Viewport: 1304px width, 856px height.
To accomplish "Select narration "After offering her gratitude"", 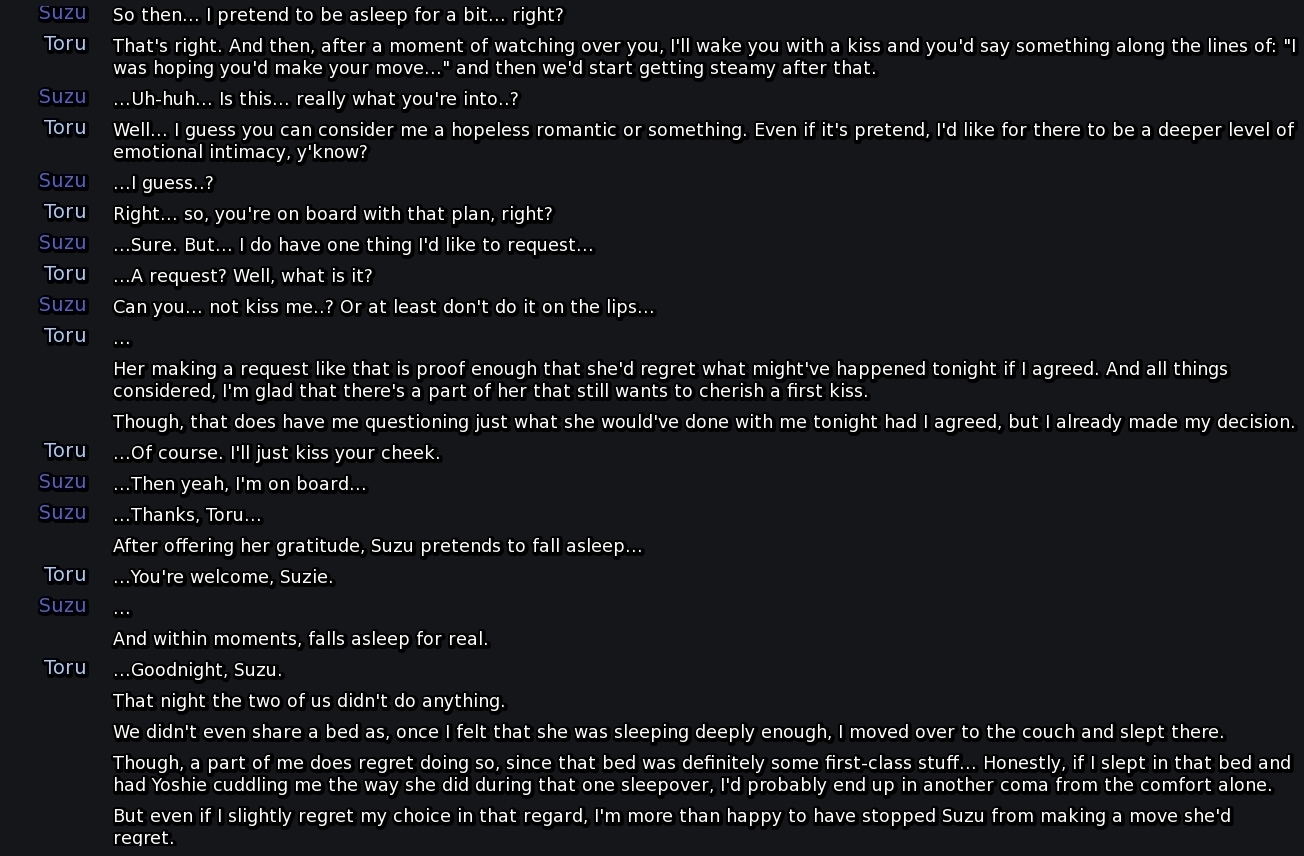I will [378, 547].
